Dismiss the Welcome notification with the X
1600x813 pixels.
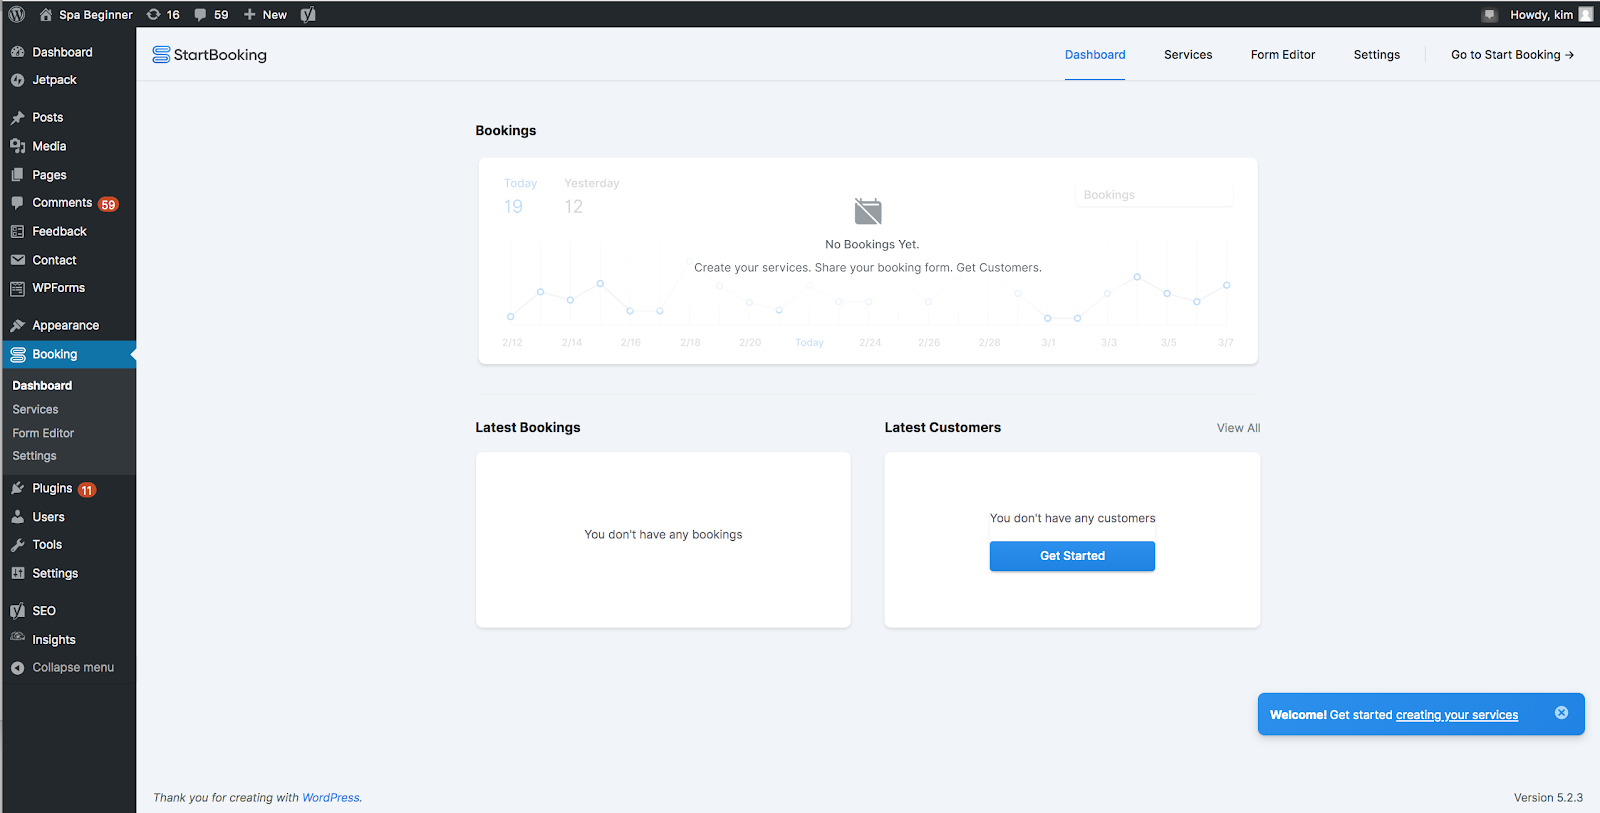[x=1561, y=713]
